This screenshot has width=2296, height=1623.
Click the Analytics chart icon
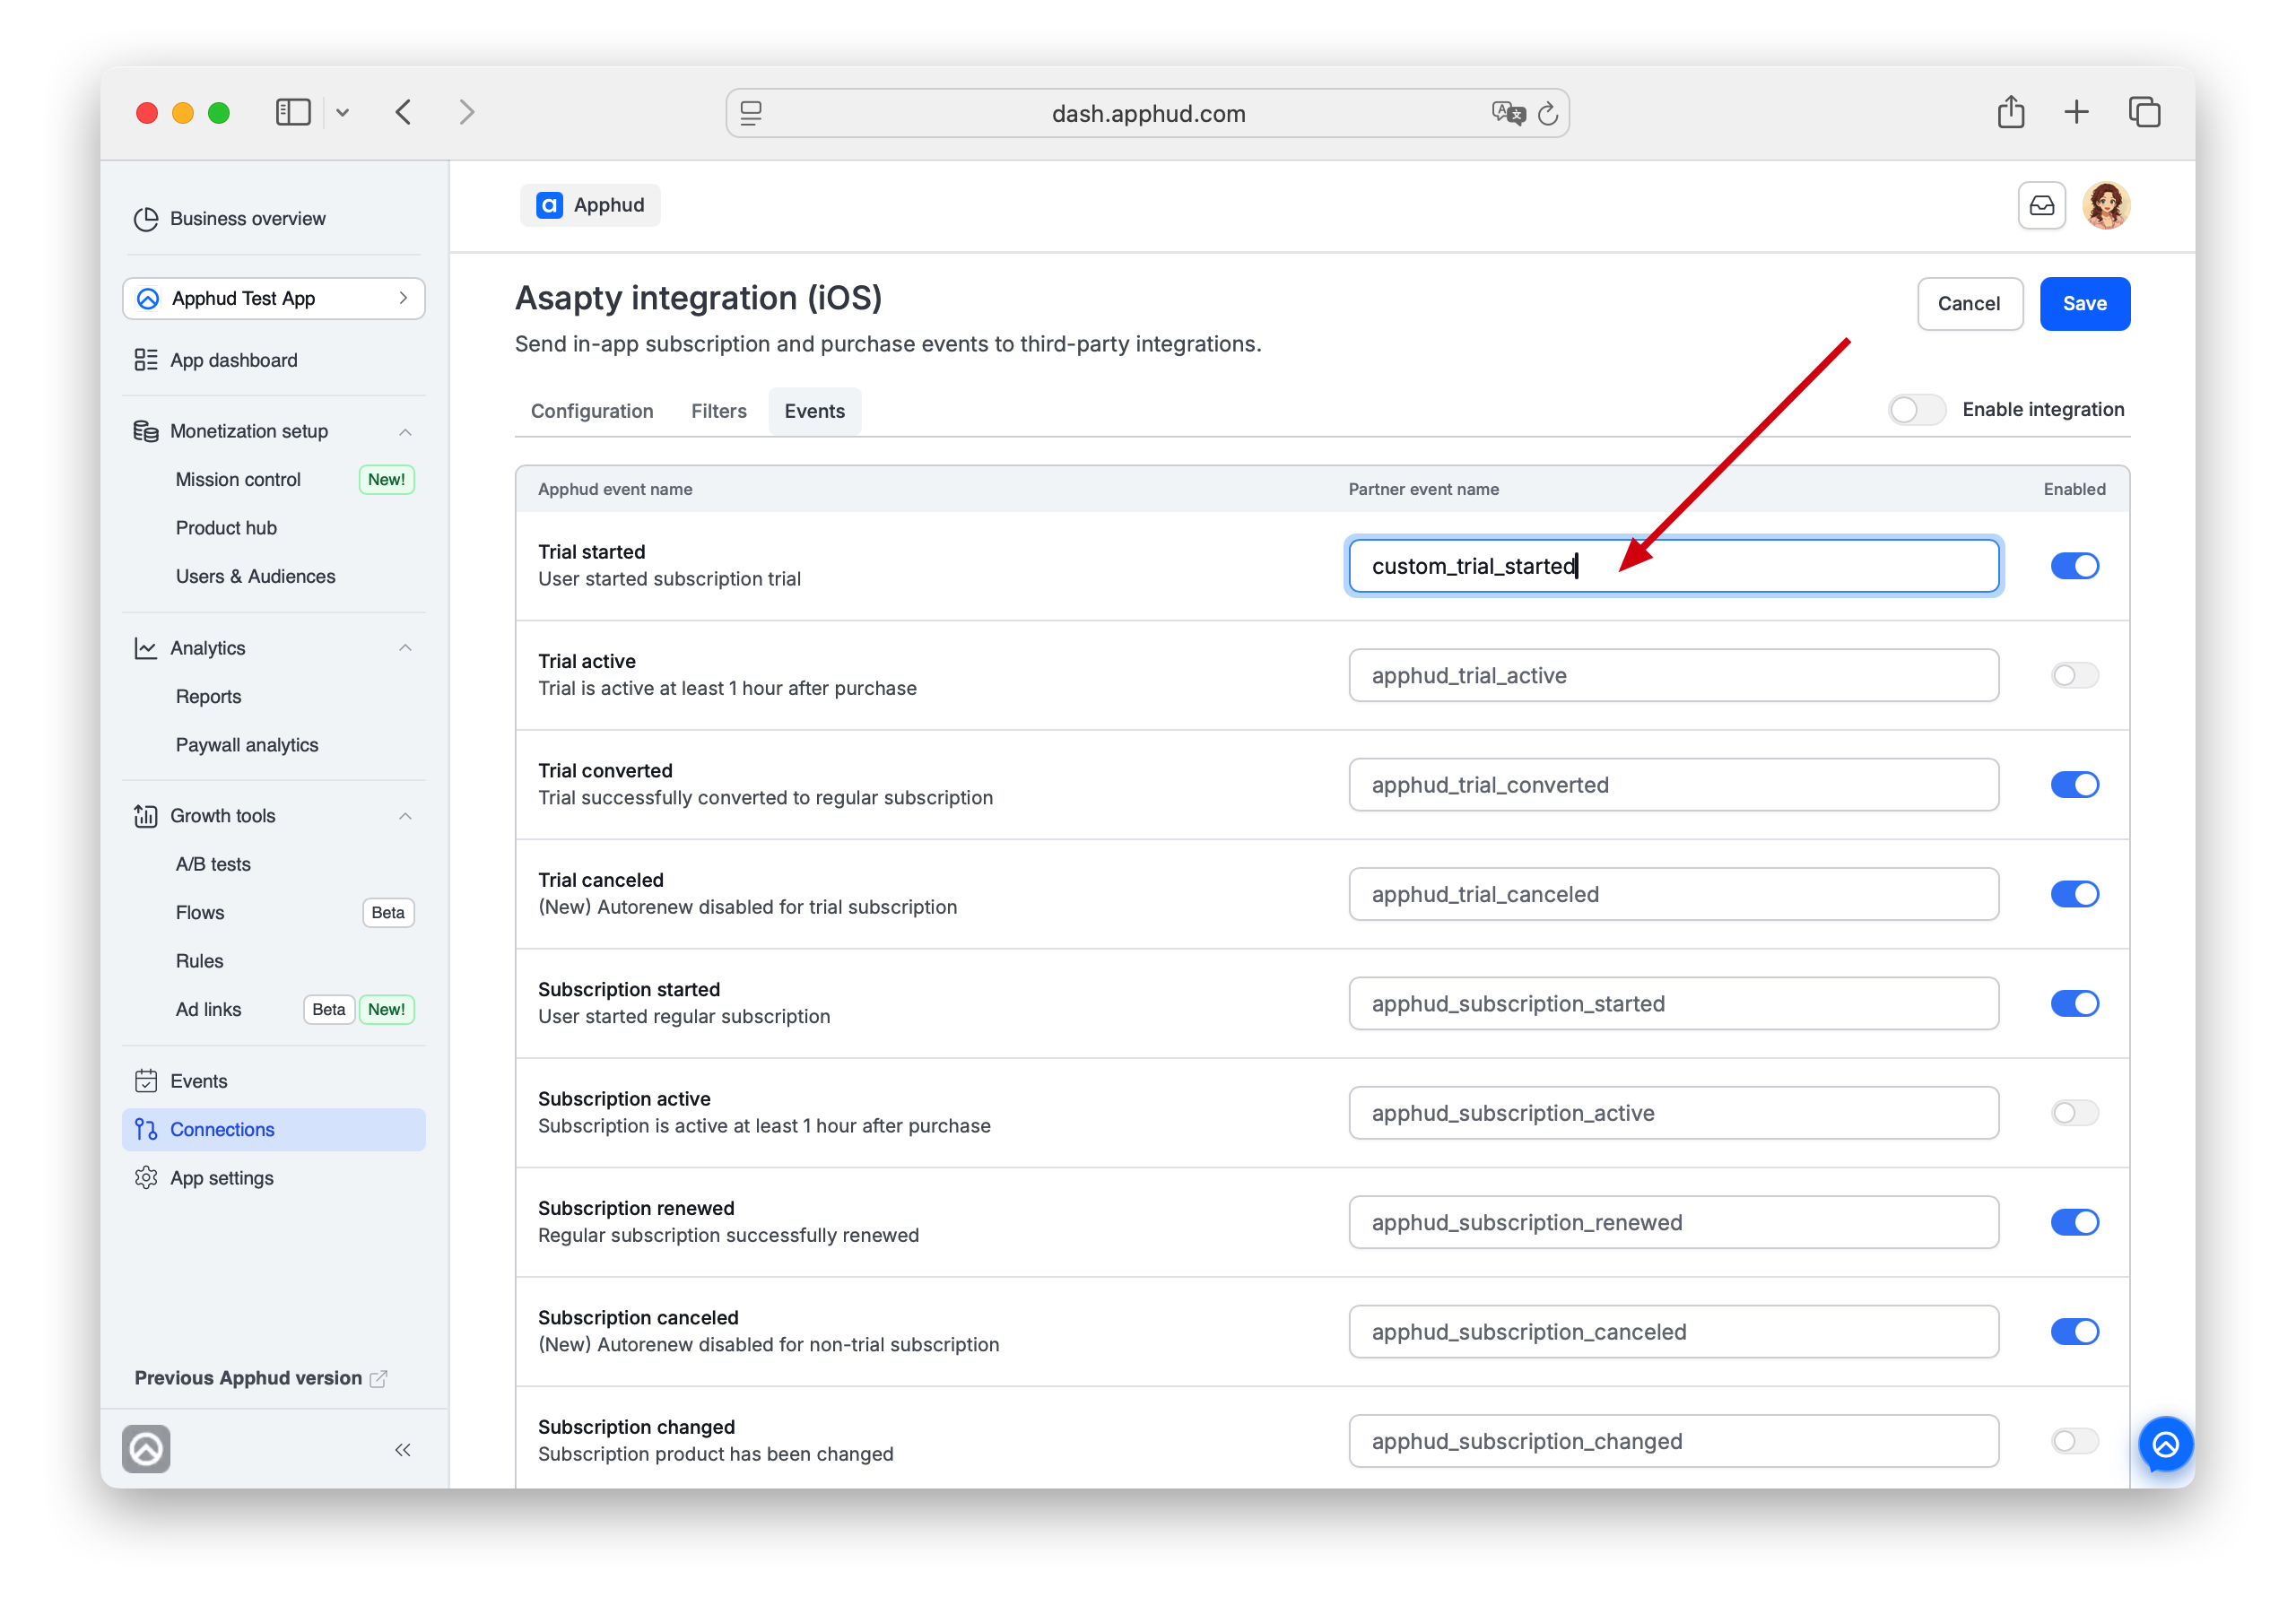(x=146, y=648)
